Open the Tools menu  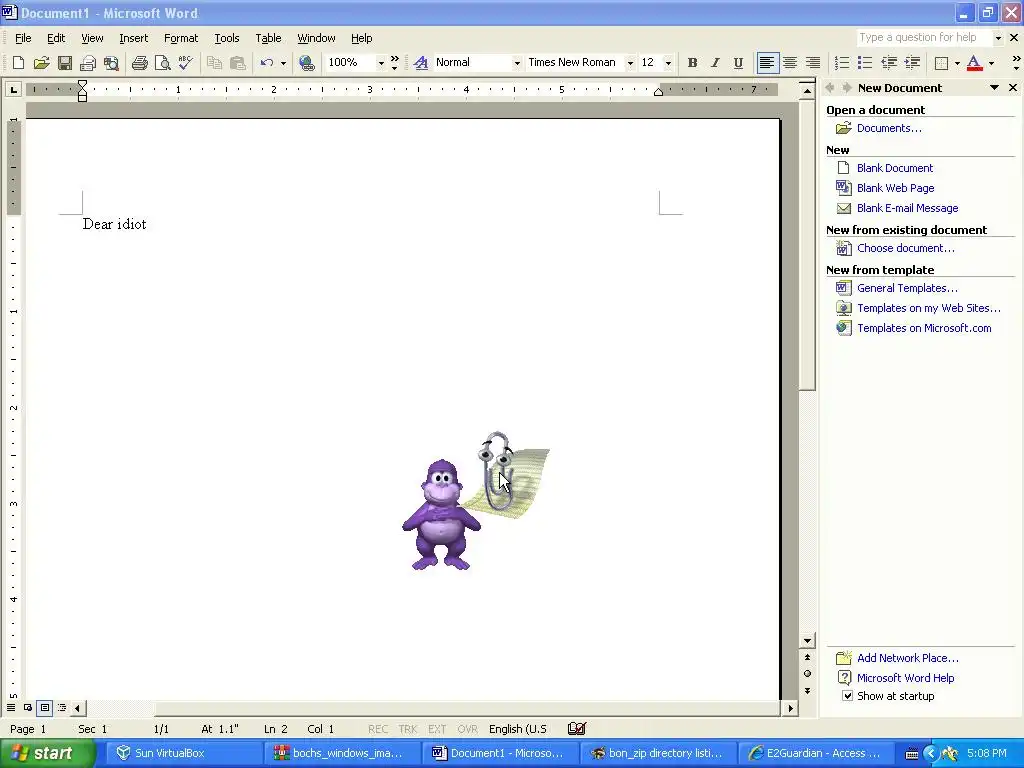click(x=227, y=38)
